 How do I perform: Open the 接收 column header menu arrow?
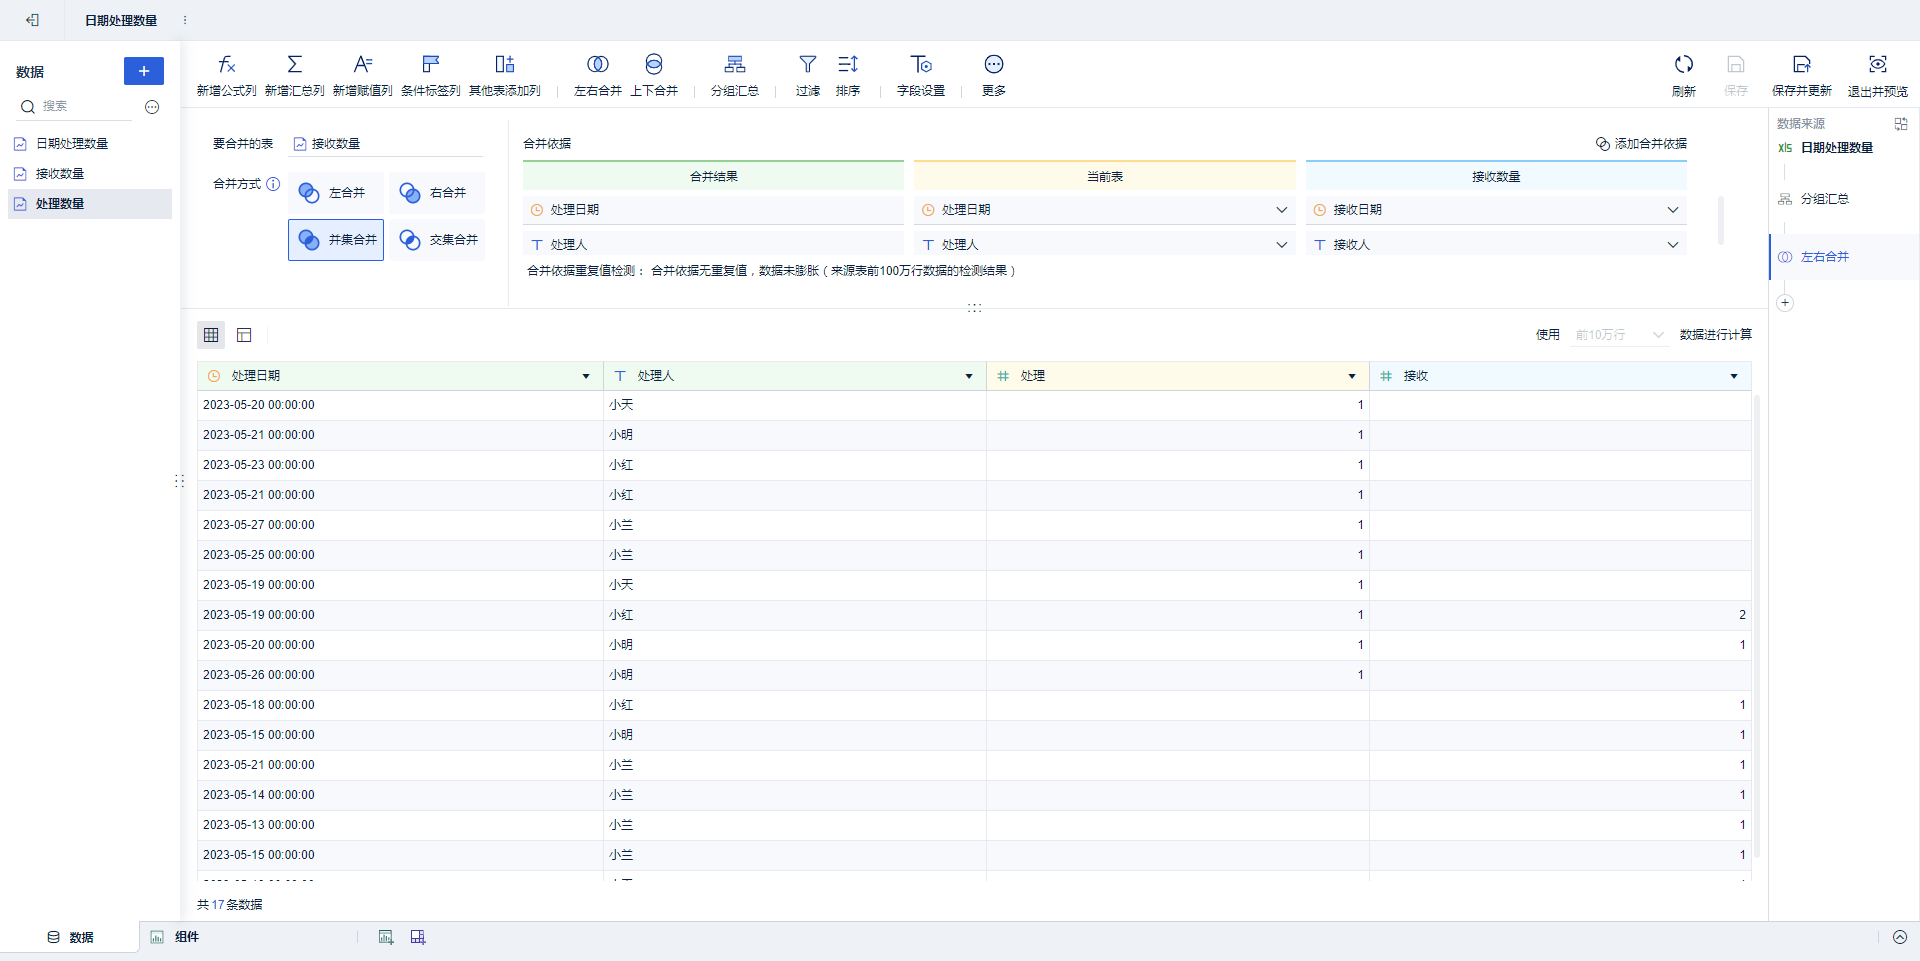point(1734,376)
